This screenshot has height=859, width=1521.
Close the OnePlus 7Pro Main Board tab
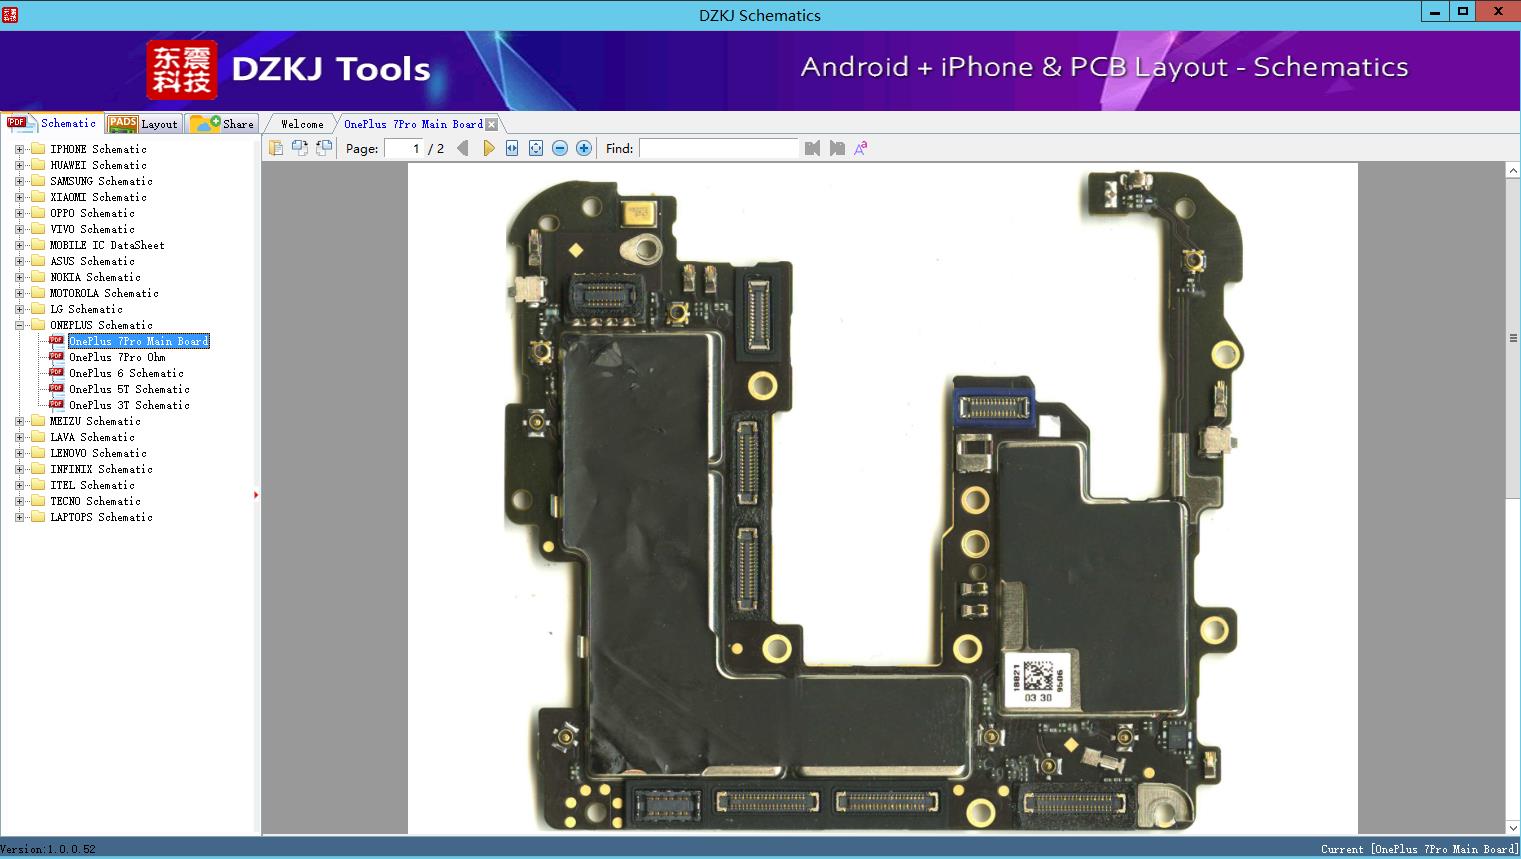click(x=492, y=124)
